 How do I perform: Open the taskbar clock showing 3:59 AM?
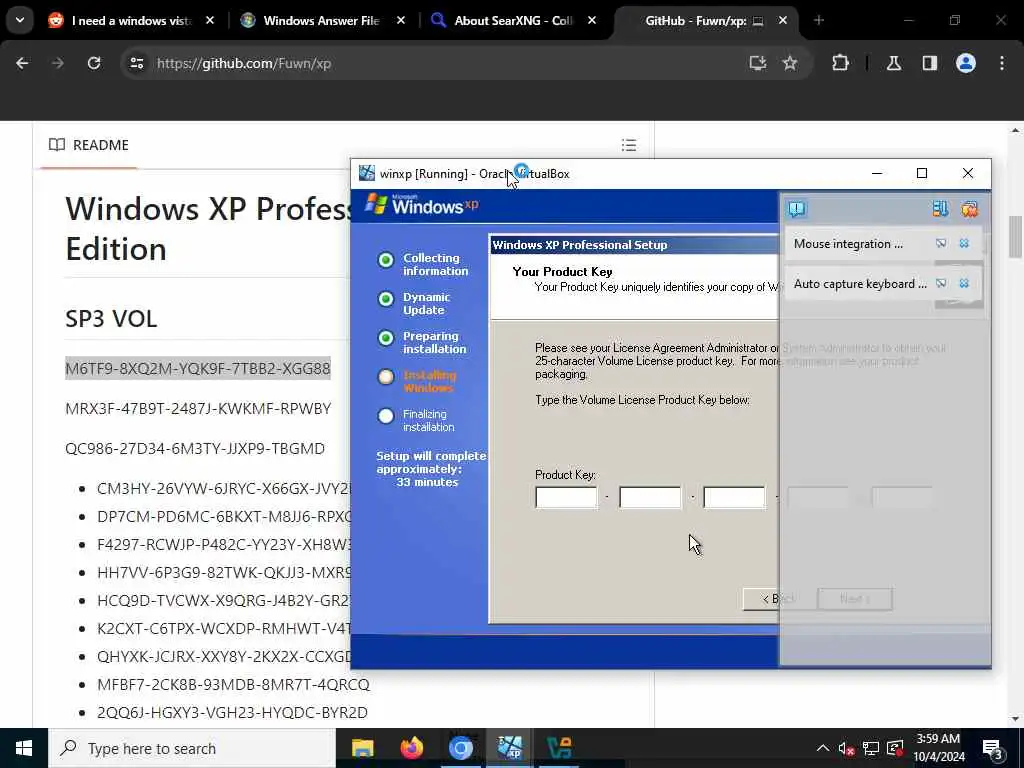pyautogui.click(x=938, y=748)
